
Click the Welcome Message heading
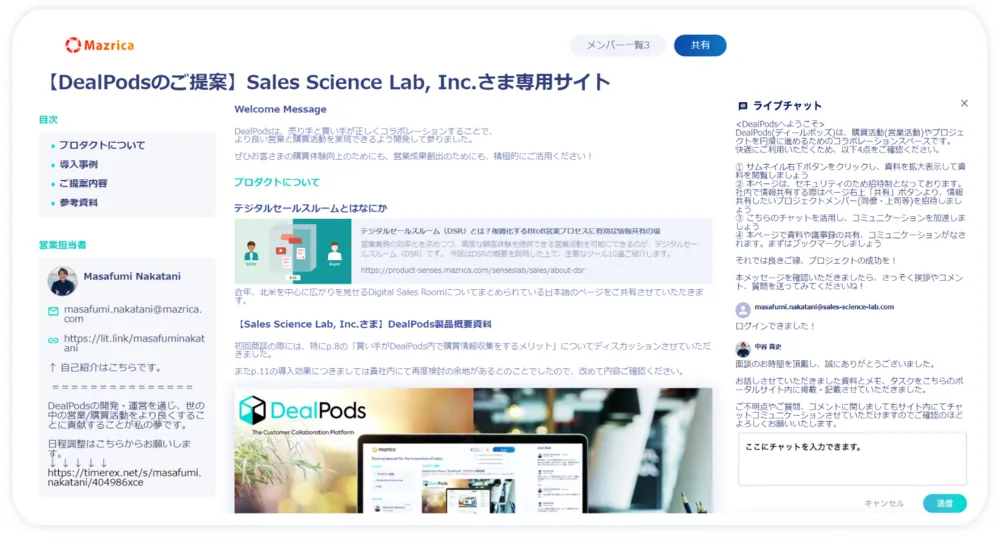click(x=280, y=110)
